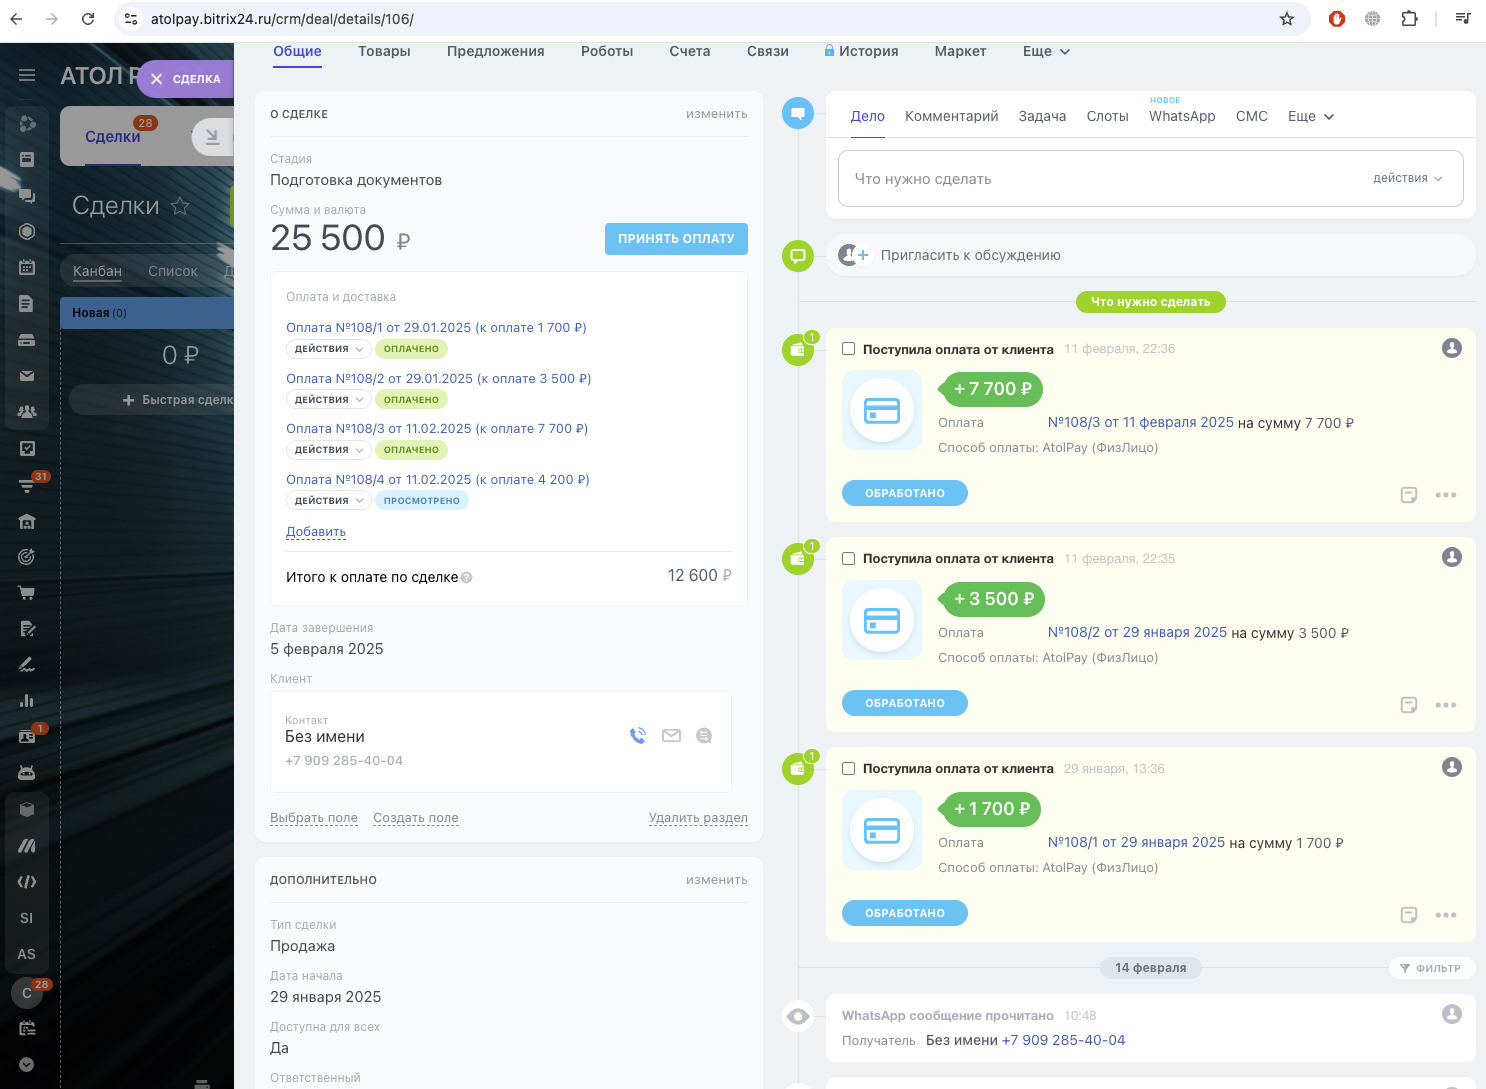Reload the page in browser toolbar

(88, 19)
